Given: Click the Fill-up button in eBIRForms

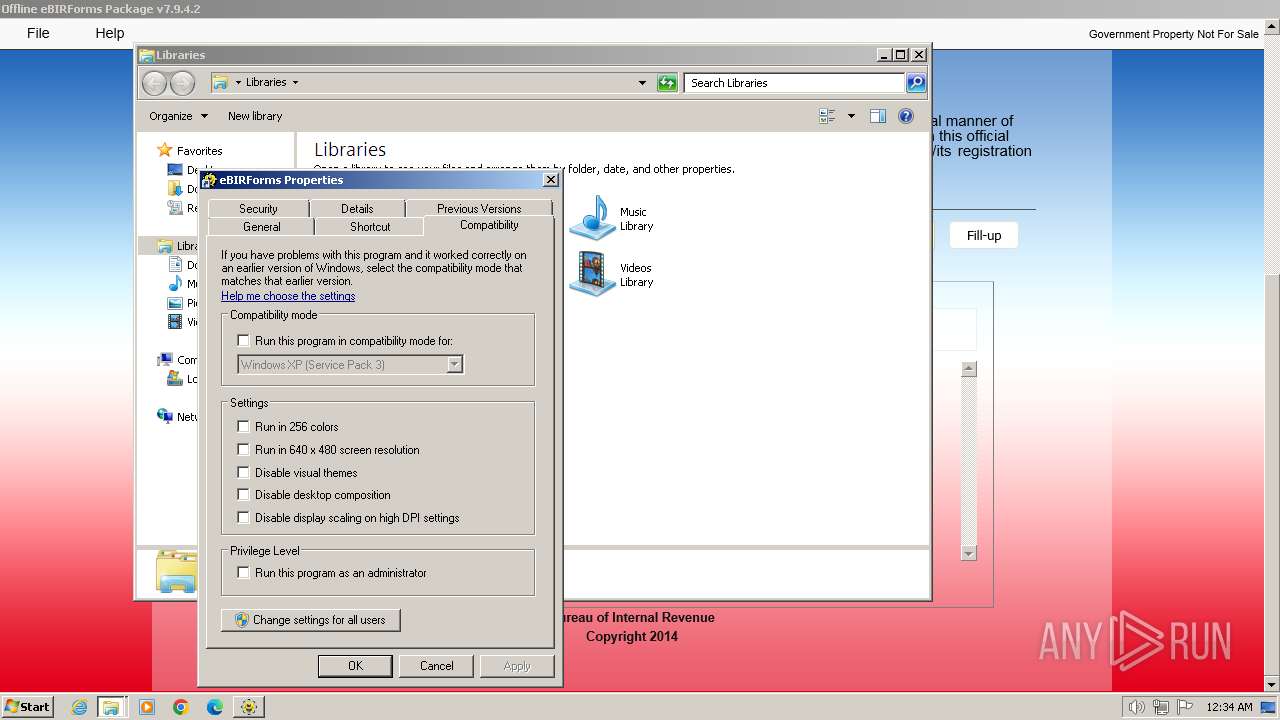Looking at the screenshot, I should 984,235.
